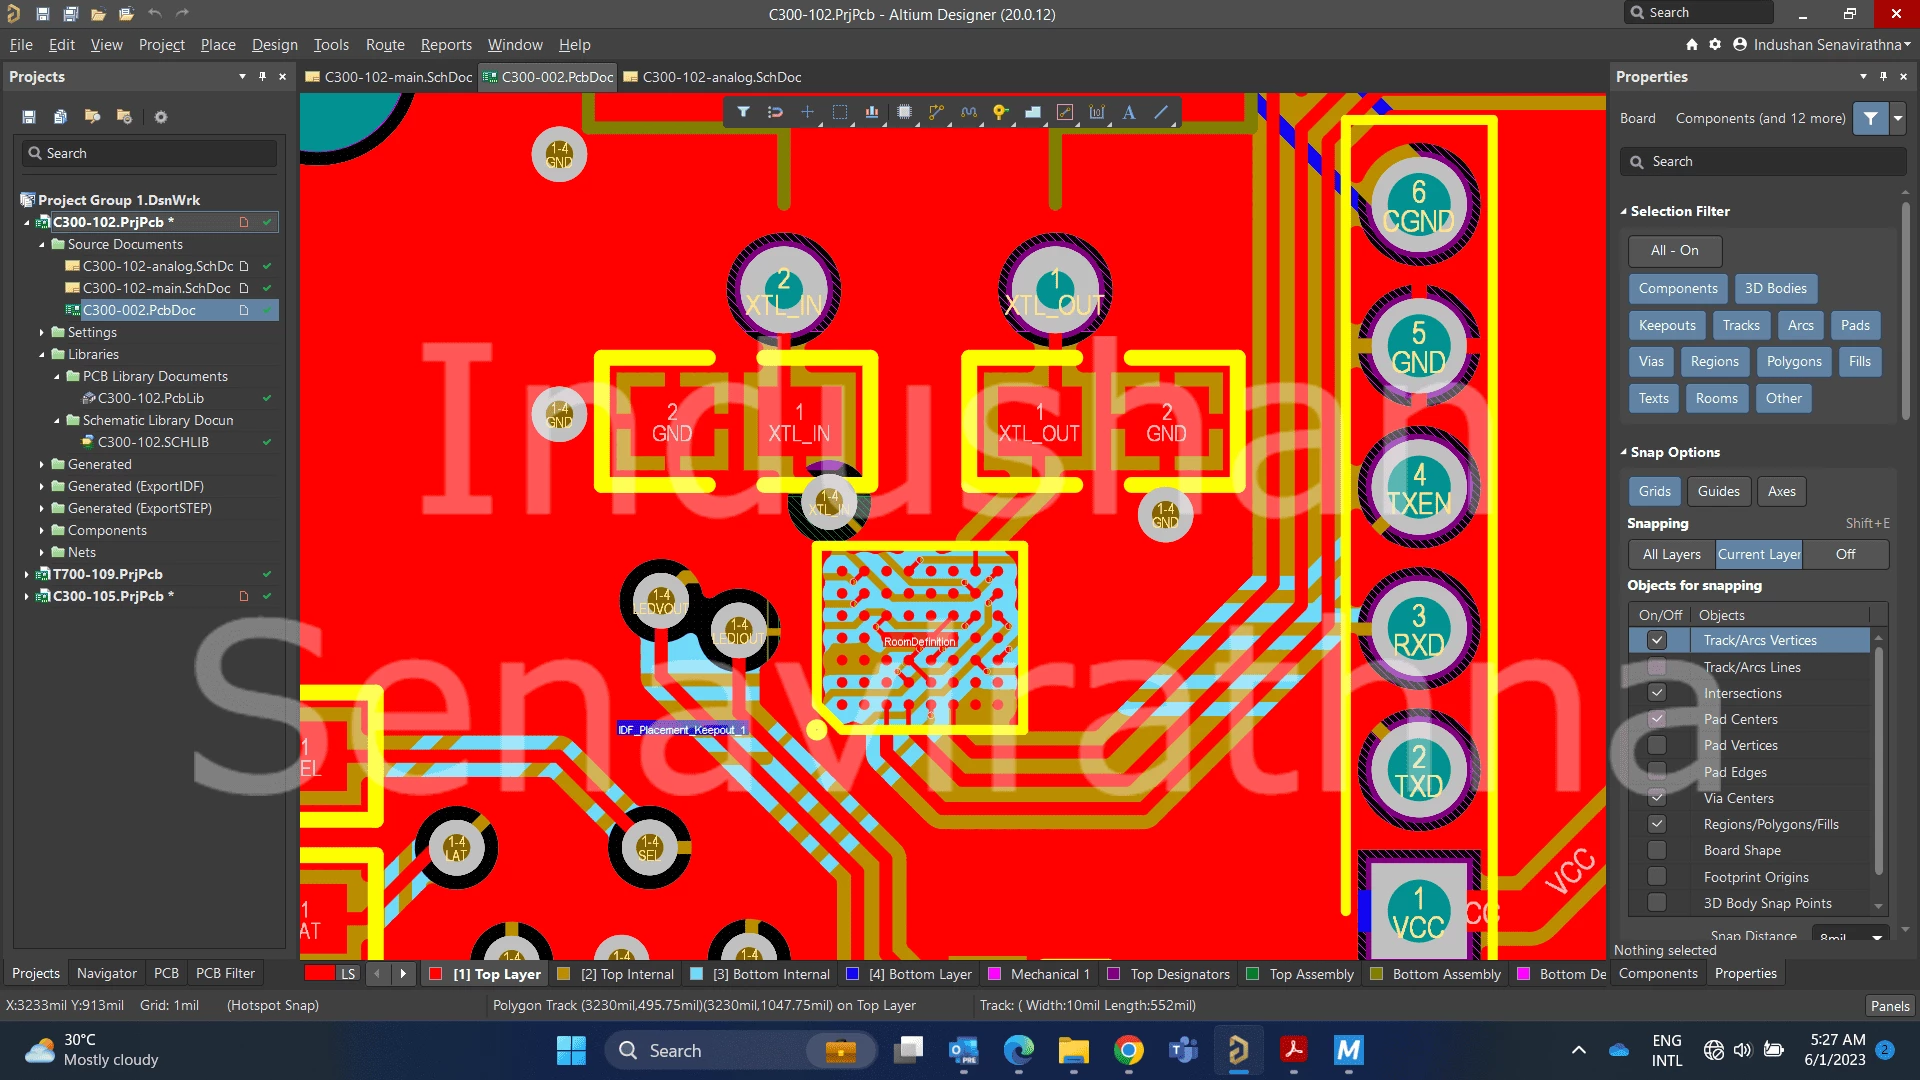Click the Save icon in the title bar

[42, 14]
